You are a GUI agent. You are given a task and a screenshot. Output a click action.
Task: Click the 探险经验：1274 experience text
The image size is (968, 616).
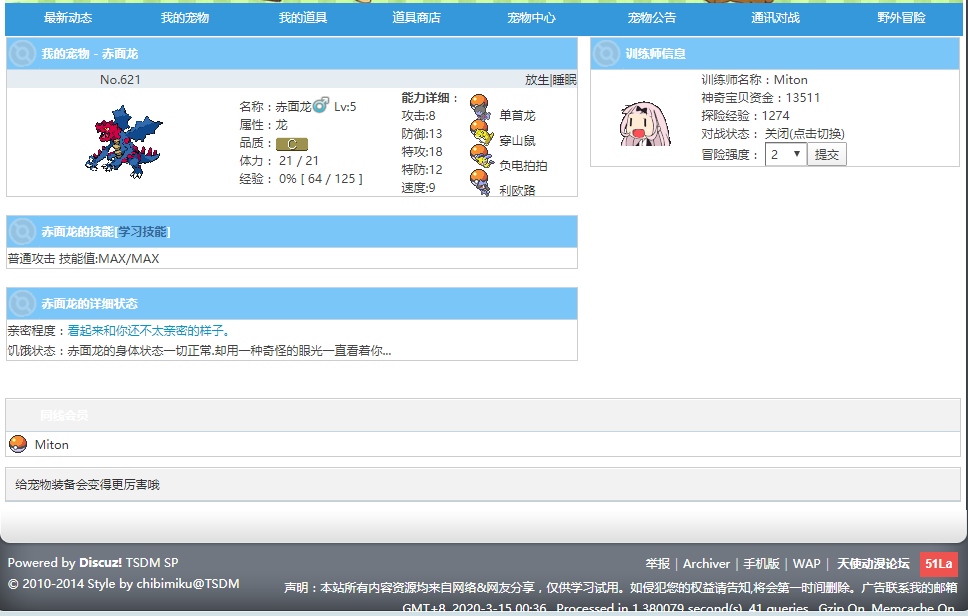pyautogui.click(x=745, y=115)
